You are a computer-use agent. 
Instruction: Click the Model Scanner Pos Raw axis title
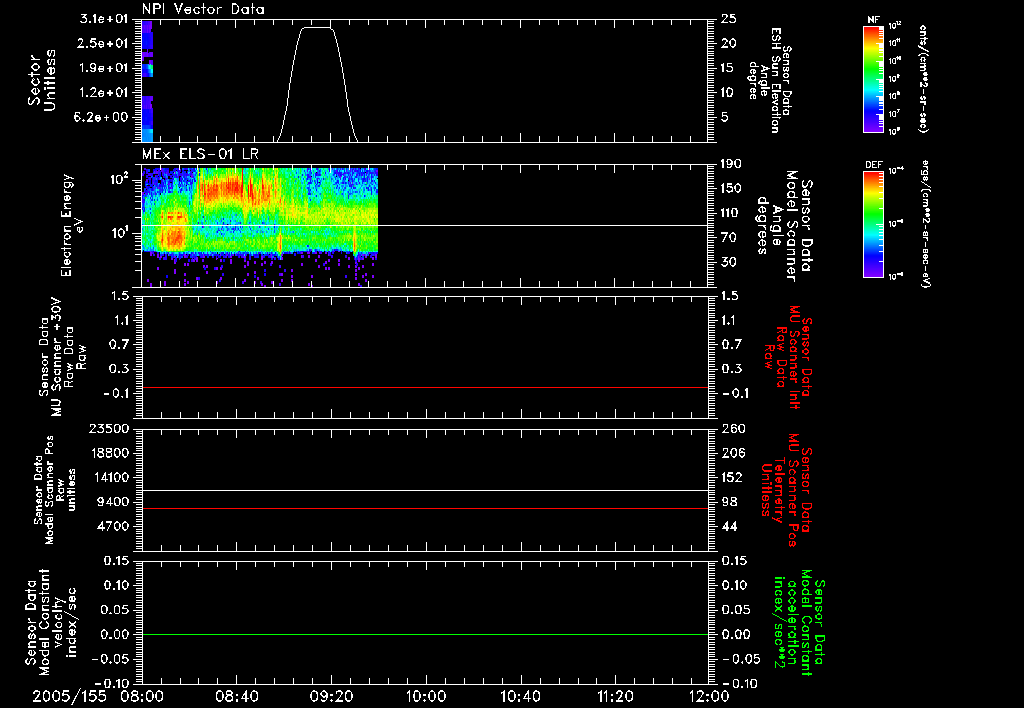(54, 491)
